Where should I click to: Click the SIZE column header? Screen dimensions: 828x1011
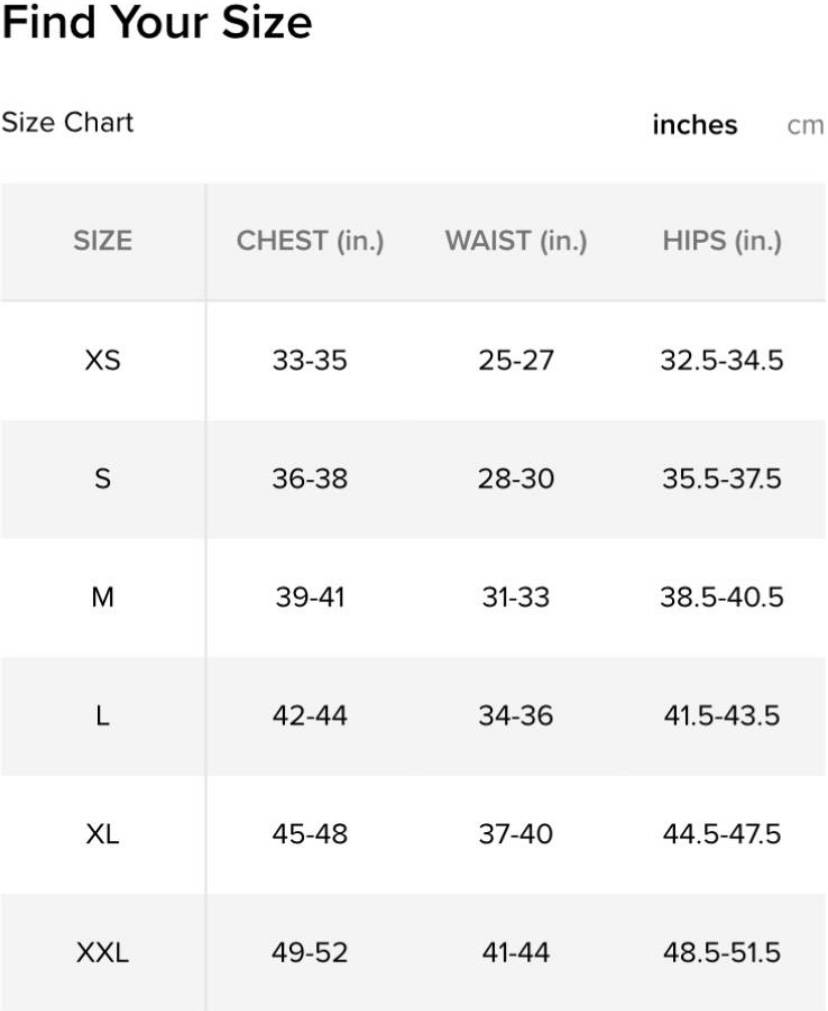pyautogui.click(x=103, y=240)
